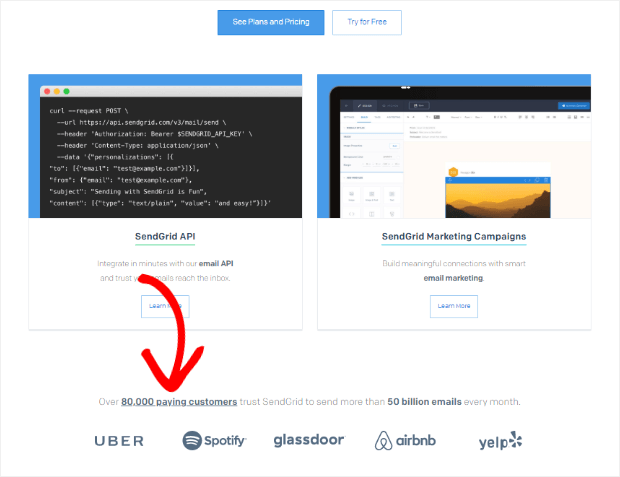Click the See Plans and Pricing button

pos(271,23)
